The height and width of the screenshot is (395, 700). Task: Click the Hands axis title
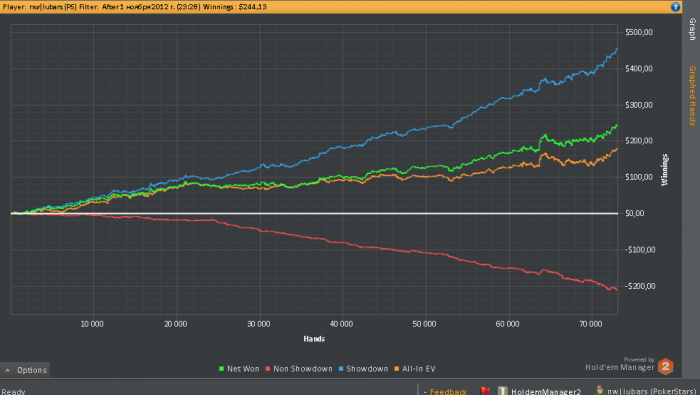(x=314, y=339)
